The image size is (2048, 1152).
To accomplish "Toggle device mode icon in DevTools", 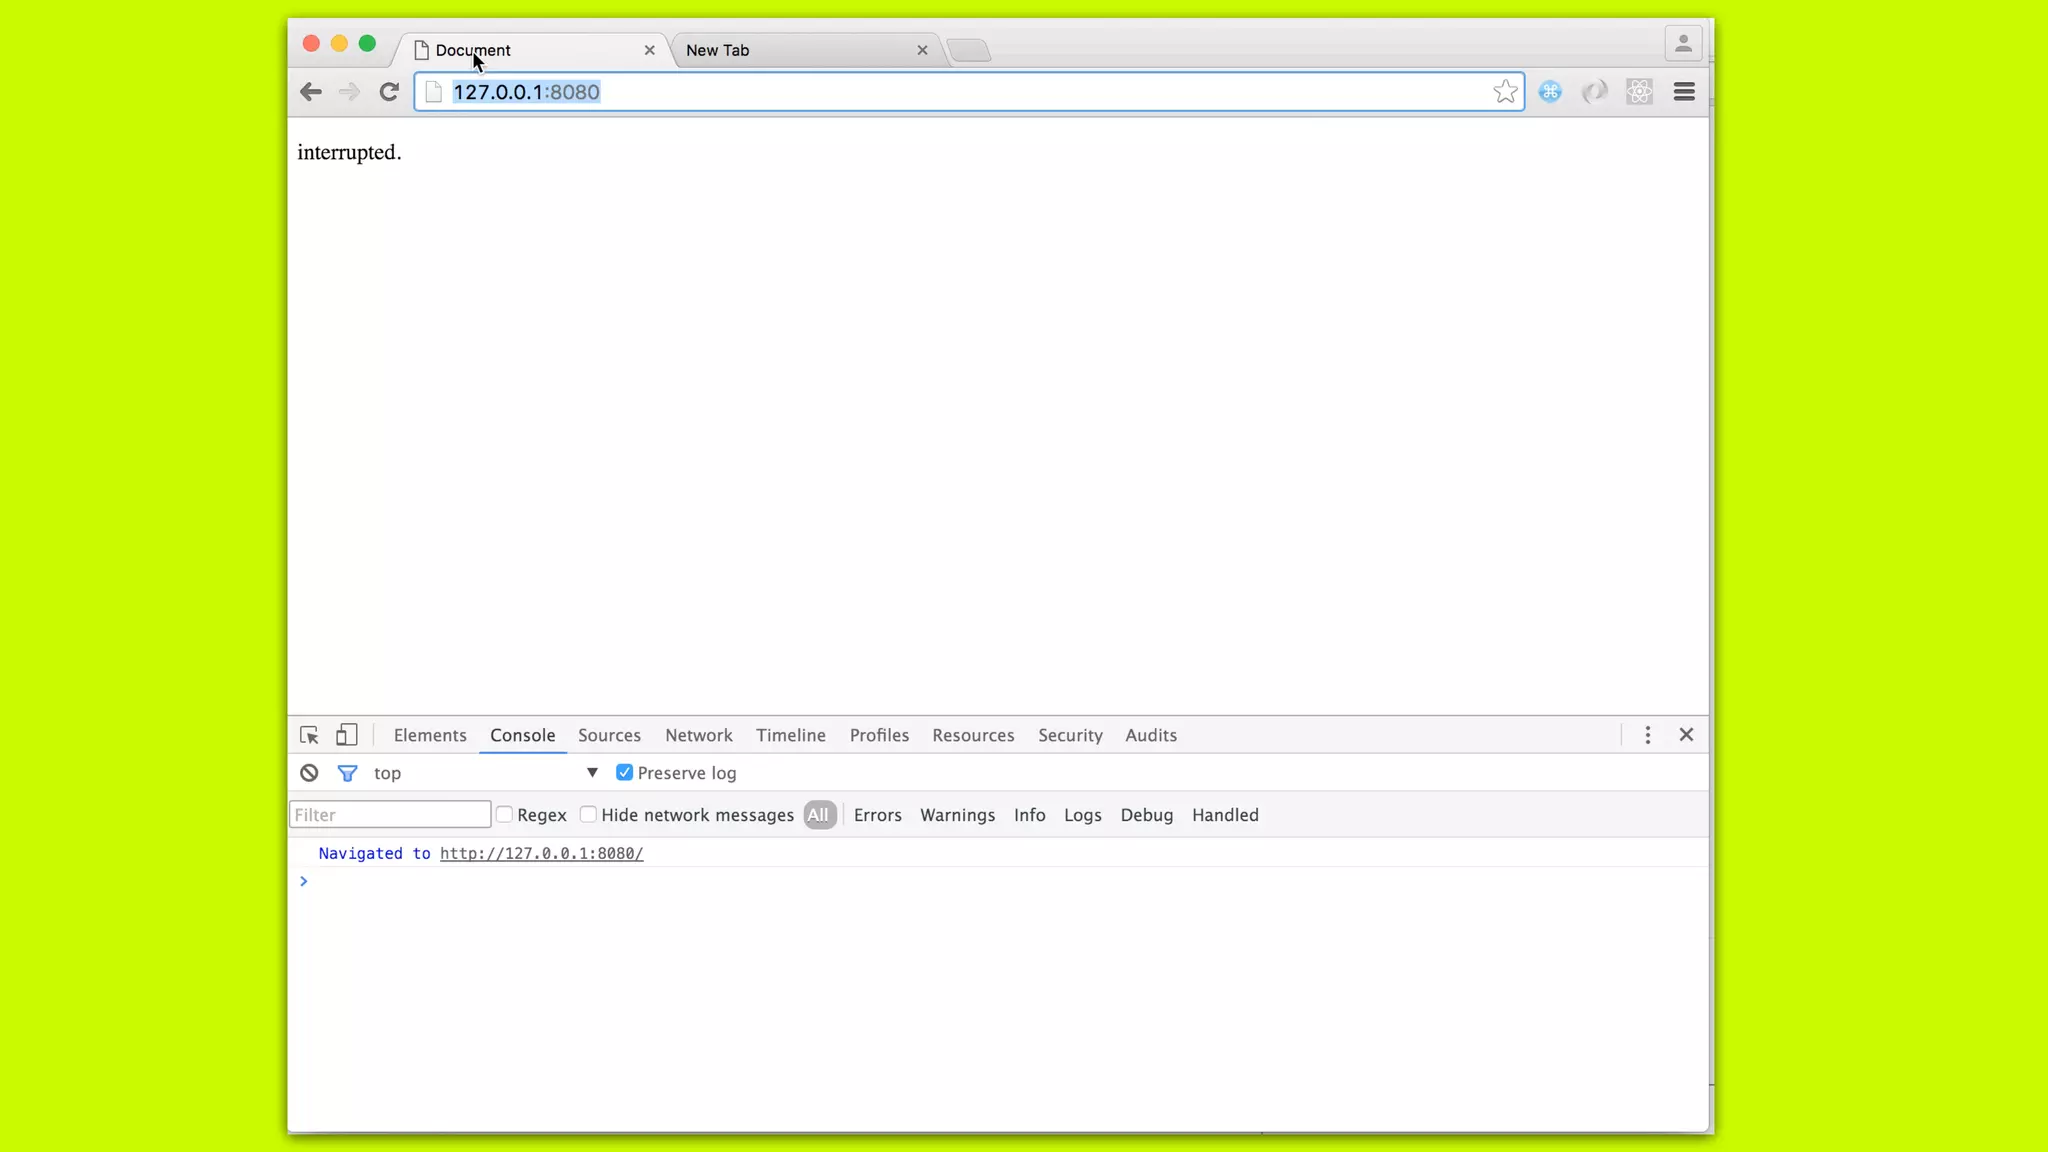I will (x=346, y=735).
